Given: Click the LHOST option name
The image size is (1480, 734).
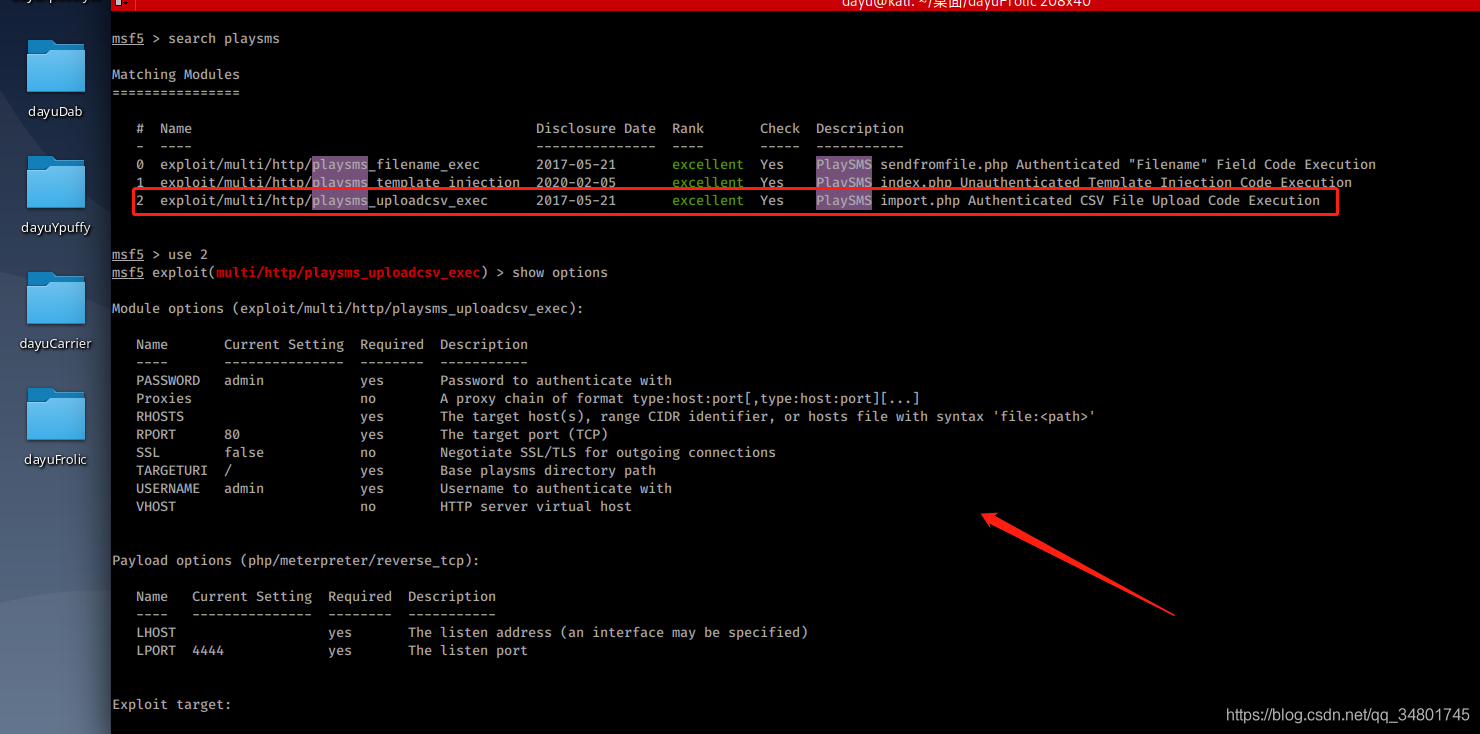Looking at the screenshot, I should [x=156, y=632].
